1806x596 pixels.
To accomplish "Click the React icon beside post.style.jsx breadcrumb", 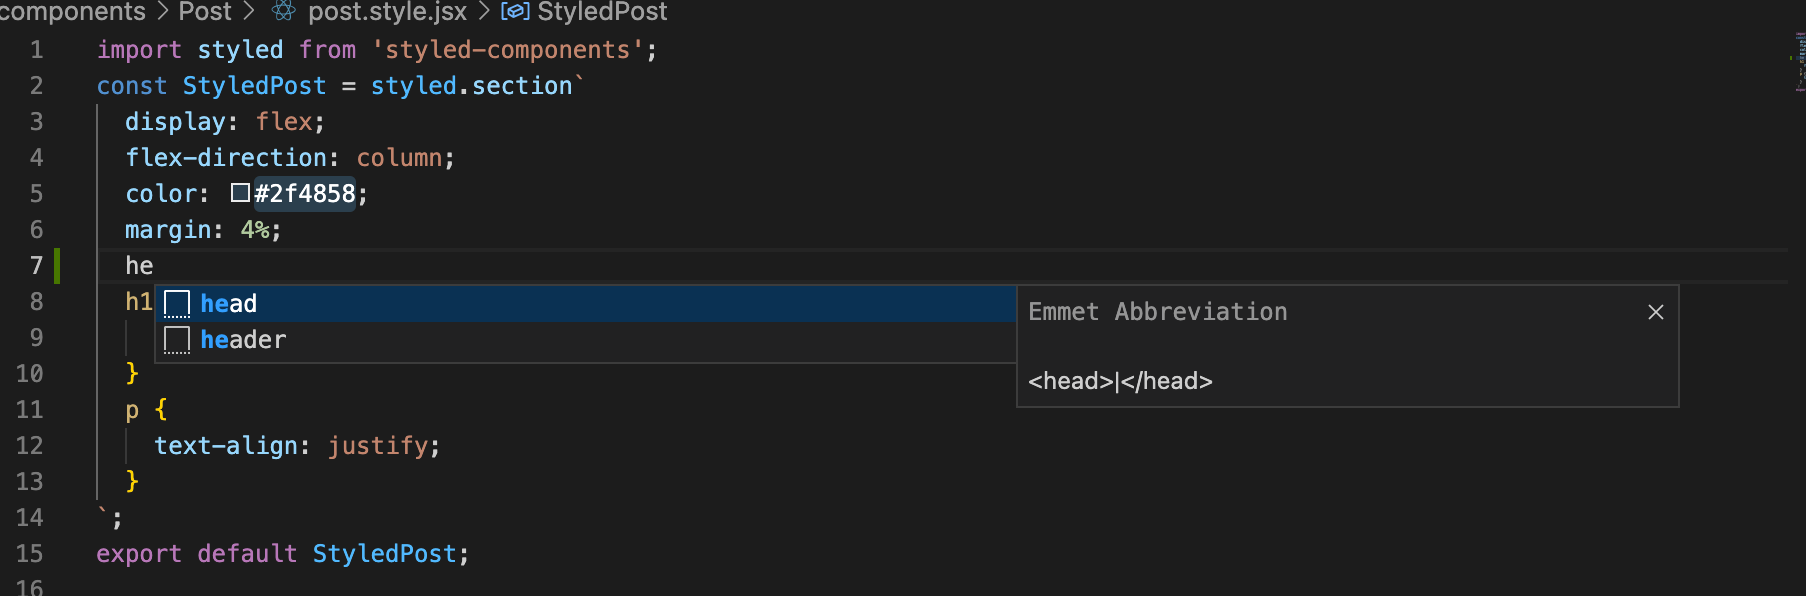I will click(283, 12).
